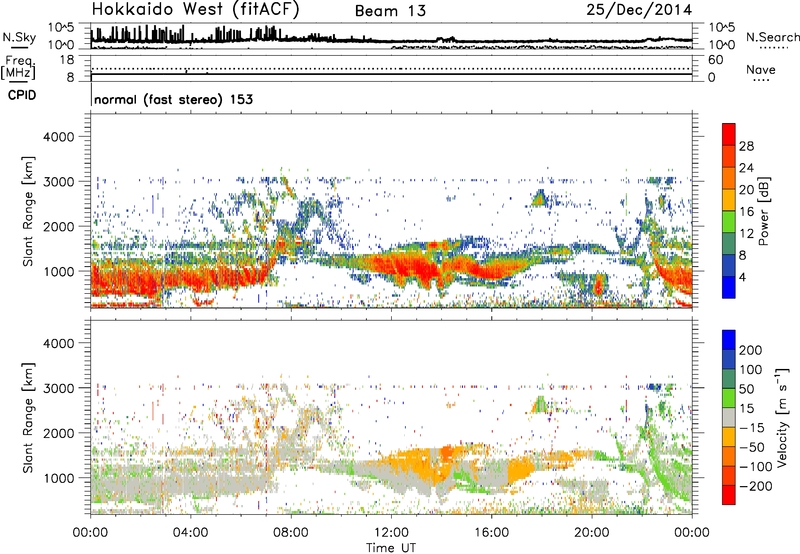Click the '3000' tick of the velocity panel
Image resolution: width=800 pixels, height=554 pixels.
coord(58,388)
